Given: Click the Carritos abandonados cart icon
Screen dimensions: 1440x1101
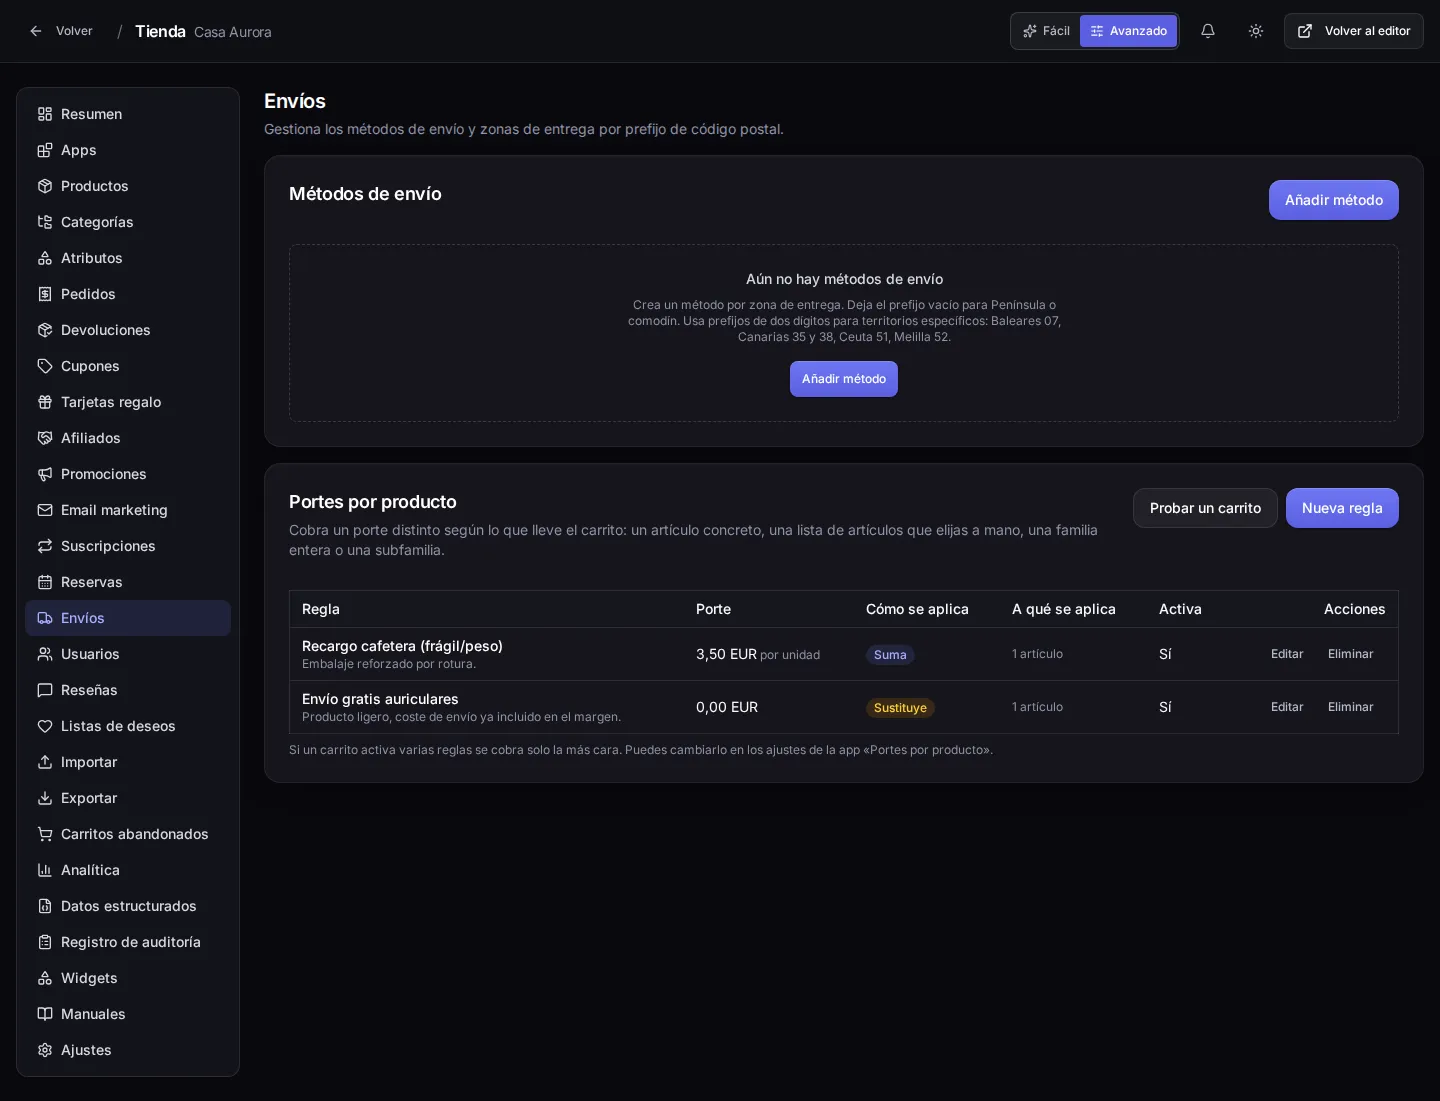Looking at the screenshot, I should pos(45,834).
